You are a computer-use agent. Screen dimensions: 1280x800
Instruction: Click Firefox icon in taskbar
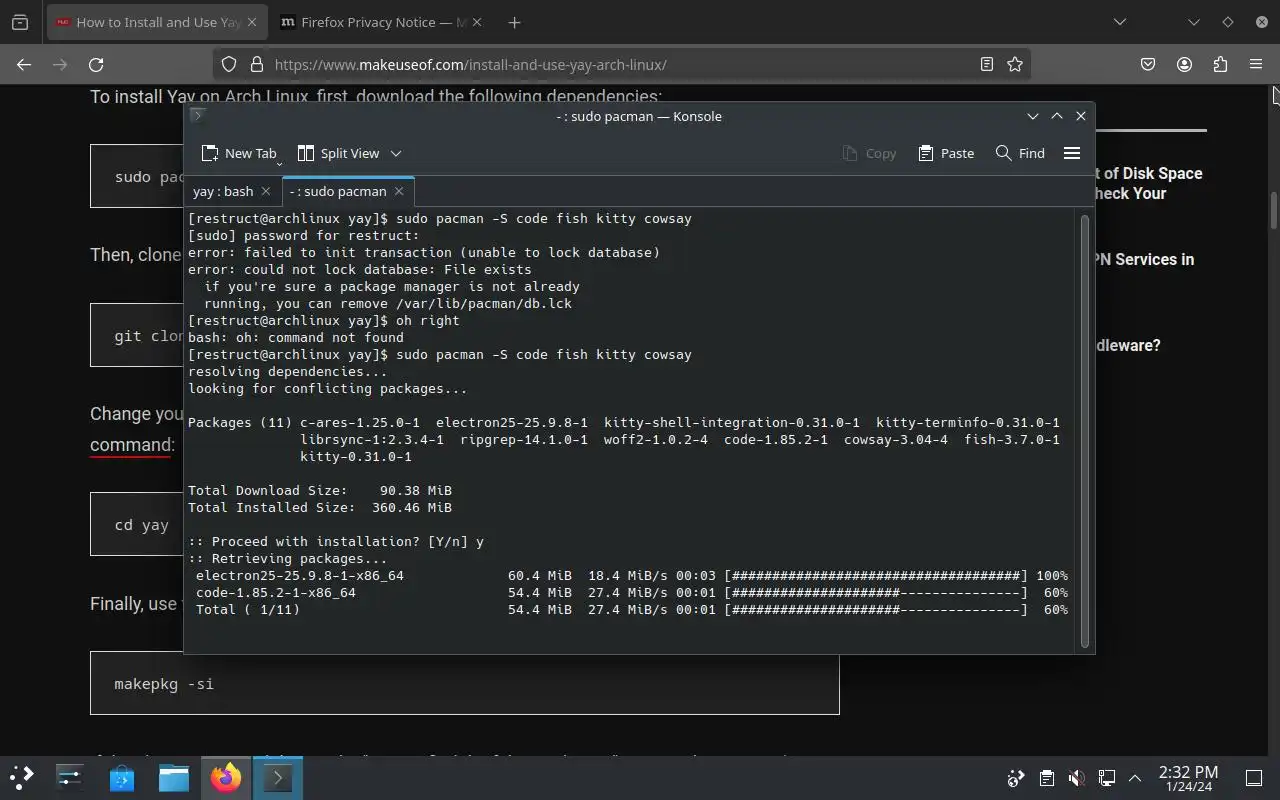pyautogui.click(x=226, y=777)
